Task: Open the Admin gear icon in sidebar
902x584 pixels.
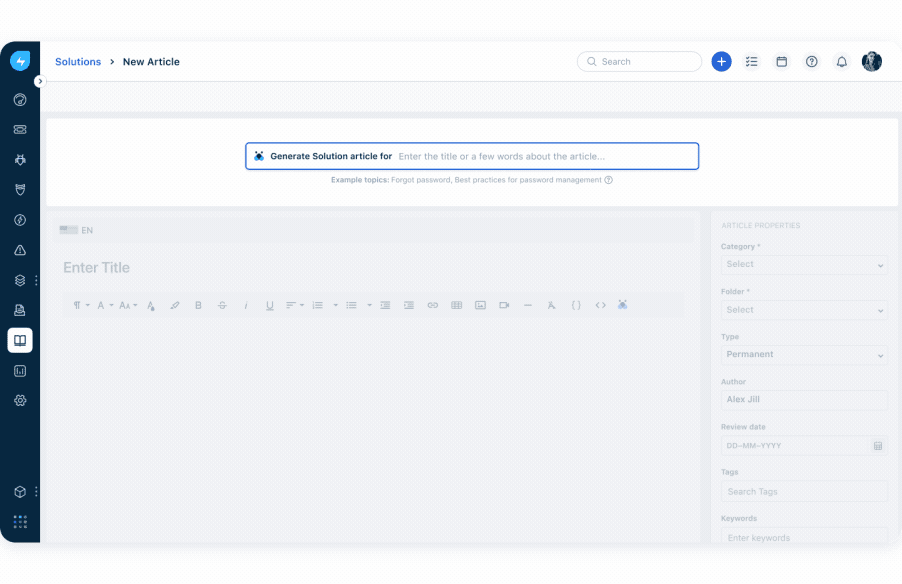Action: pos(20,400)
